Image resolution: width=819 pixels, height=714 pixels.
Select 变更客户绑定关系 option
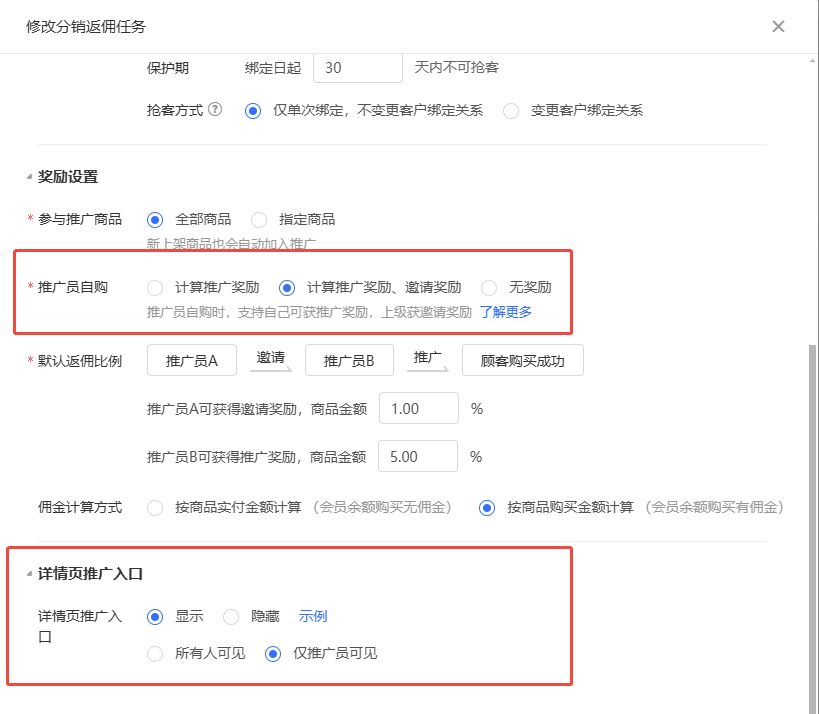click(x=511, y=111)
